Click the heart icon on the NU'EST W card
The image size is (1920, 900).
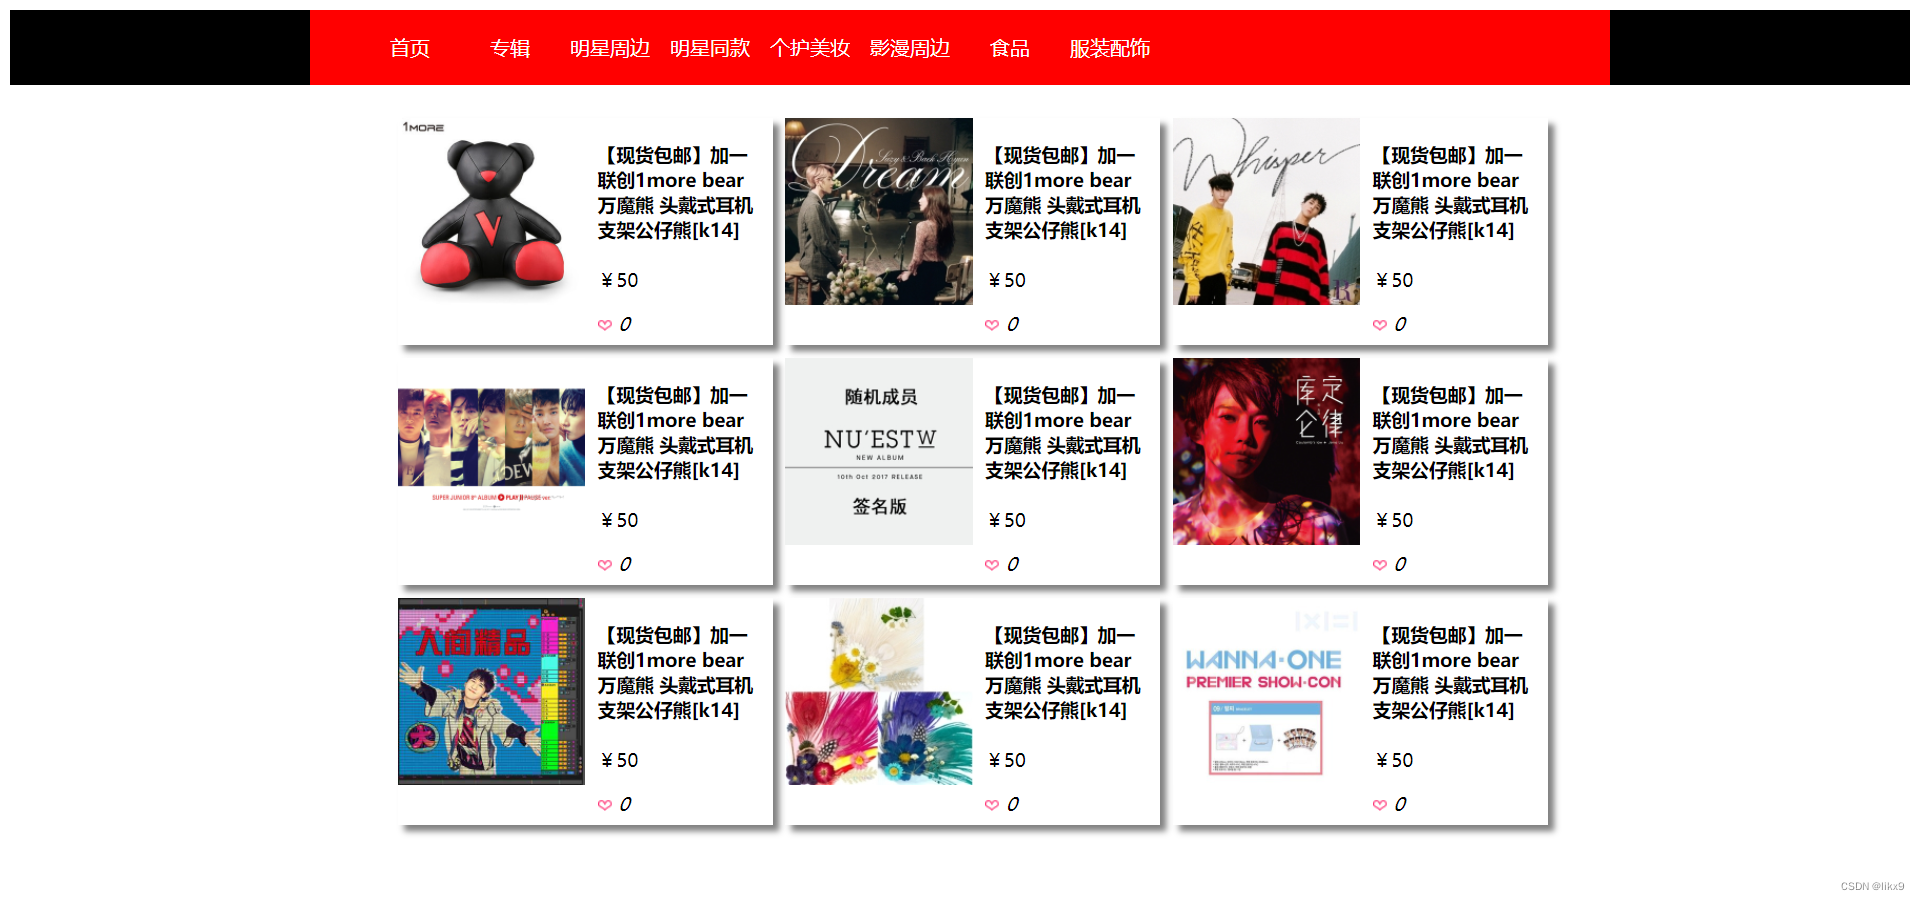point(992,565)
